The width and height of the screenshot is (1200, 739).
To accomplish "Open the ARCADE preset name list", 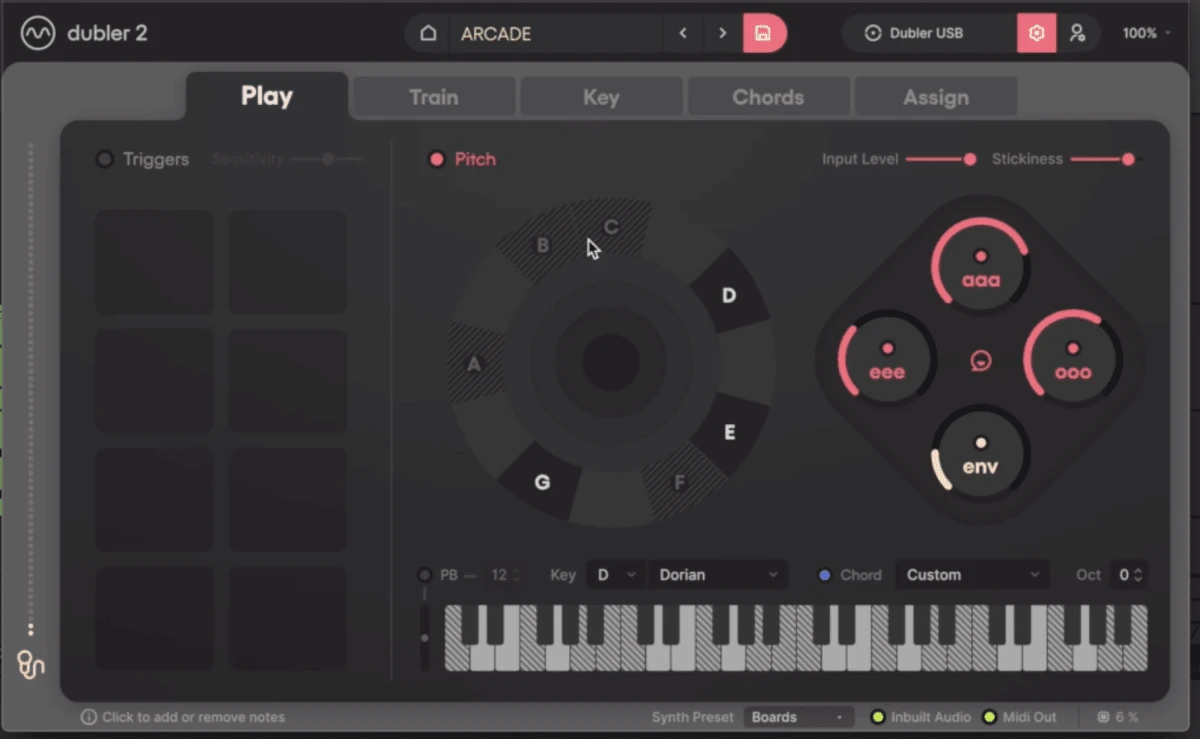I will point(557,33).
